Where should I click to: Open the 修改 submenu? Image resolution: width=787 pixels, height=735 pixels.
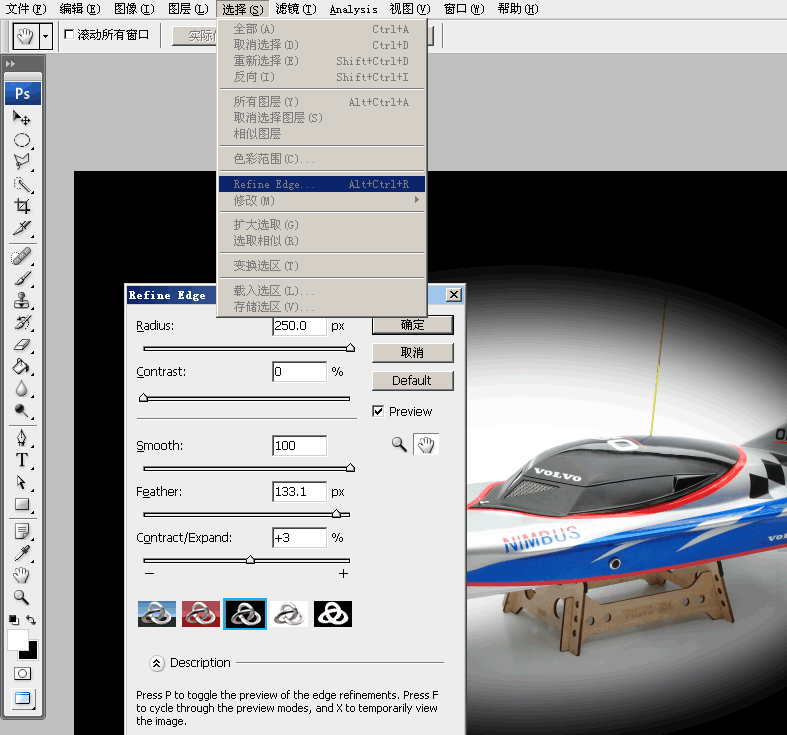tap(321, 200)
